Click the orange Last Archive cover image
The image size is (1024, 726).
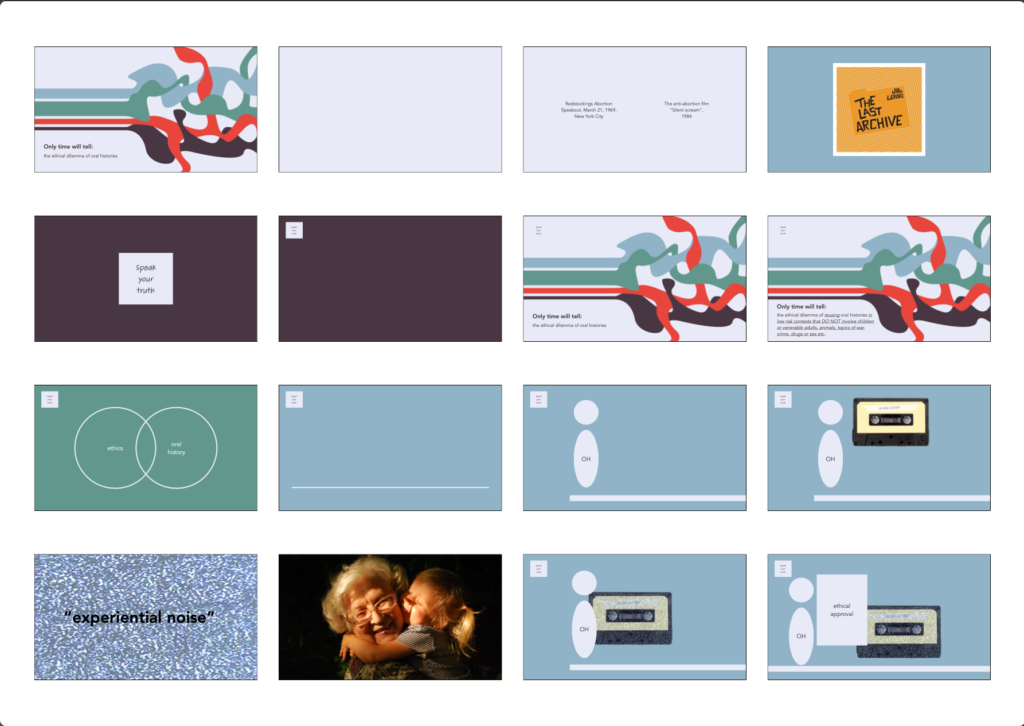(x=879, y=109)
